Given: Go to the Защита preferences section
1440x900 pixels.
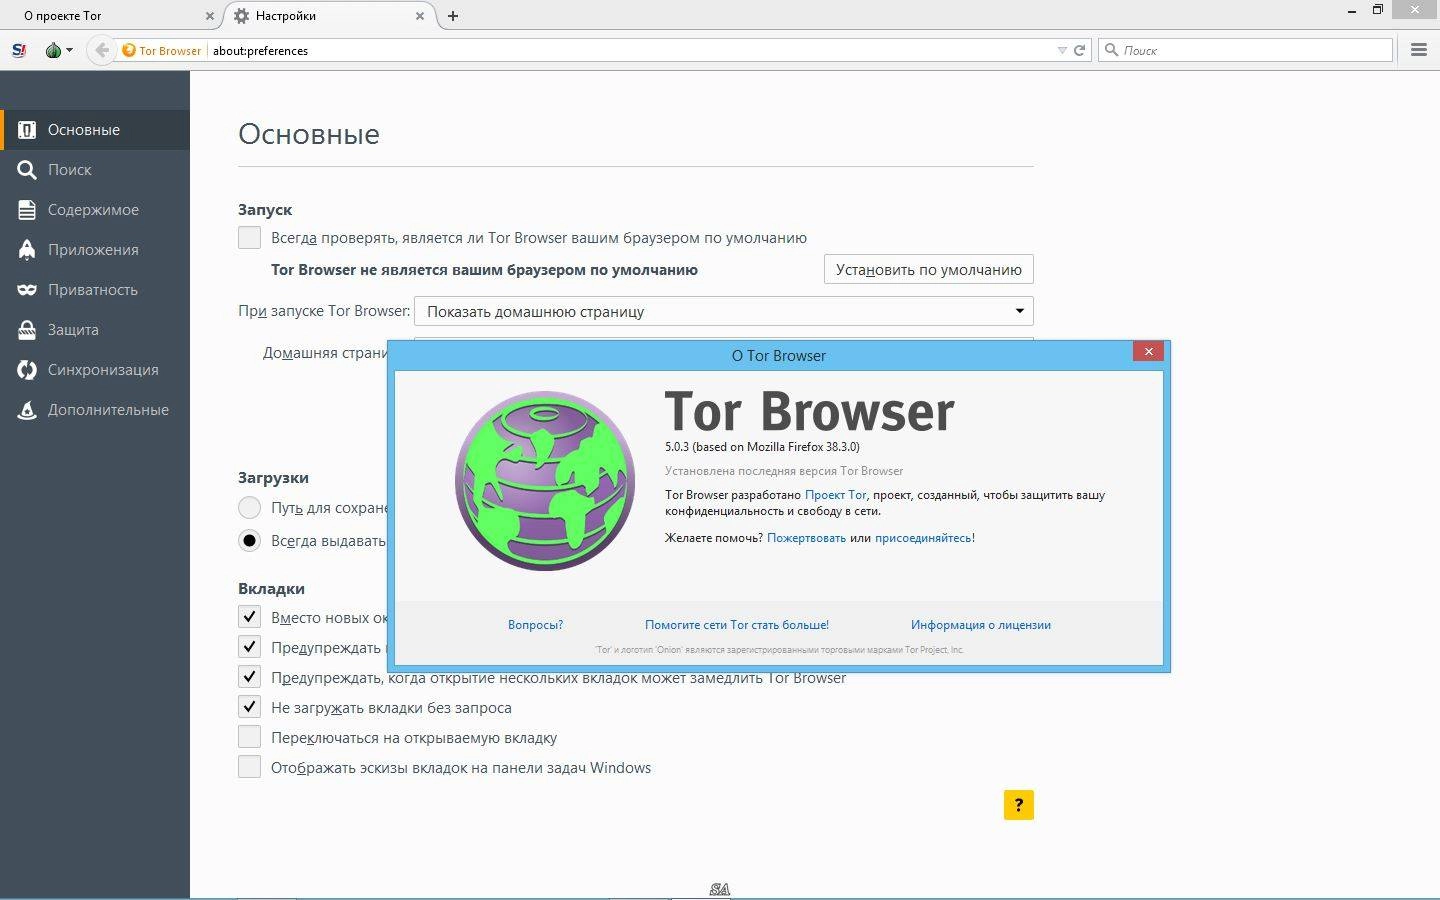Looking at the screenshot, I should click(95, 330).
